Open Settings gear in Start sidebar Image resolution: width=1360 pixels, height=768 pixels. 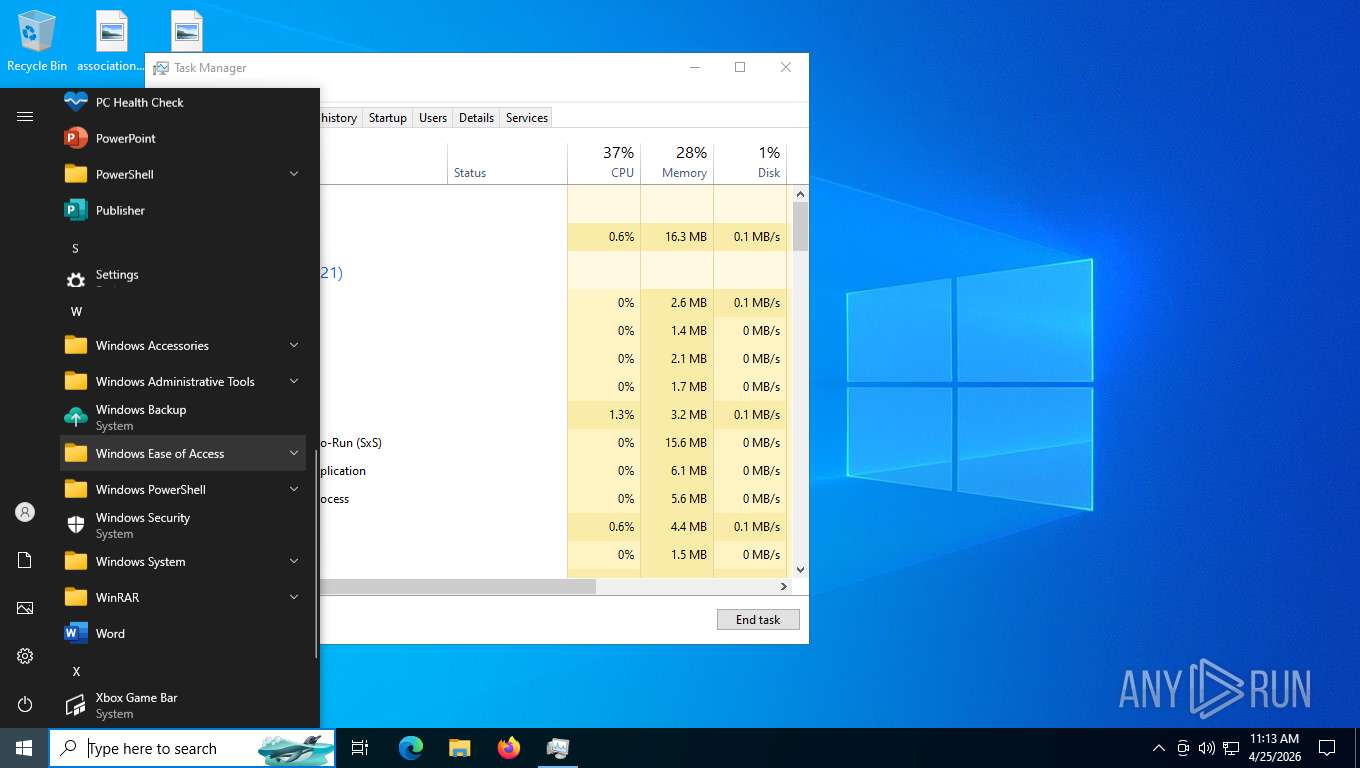tap(25, 656)
